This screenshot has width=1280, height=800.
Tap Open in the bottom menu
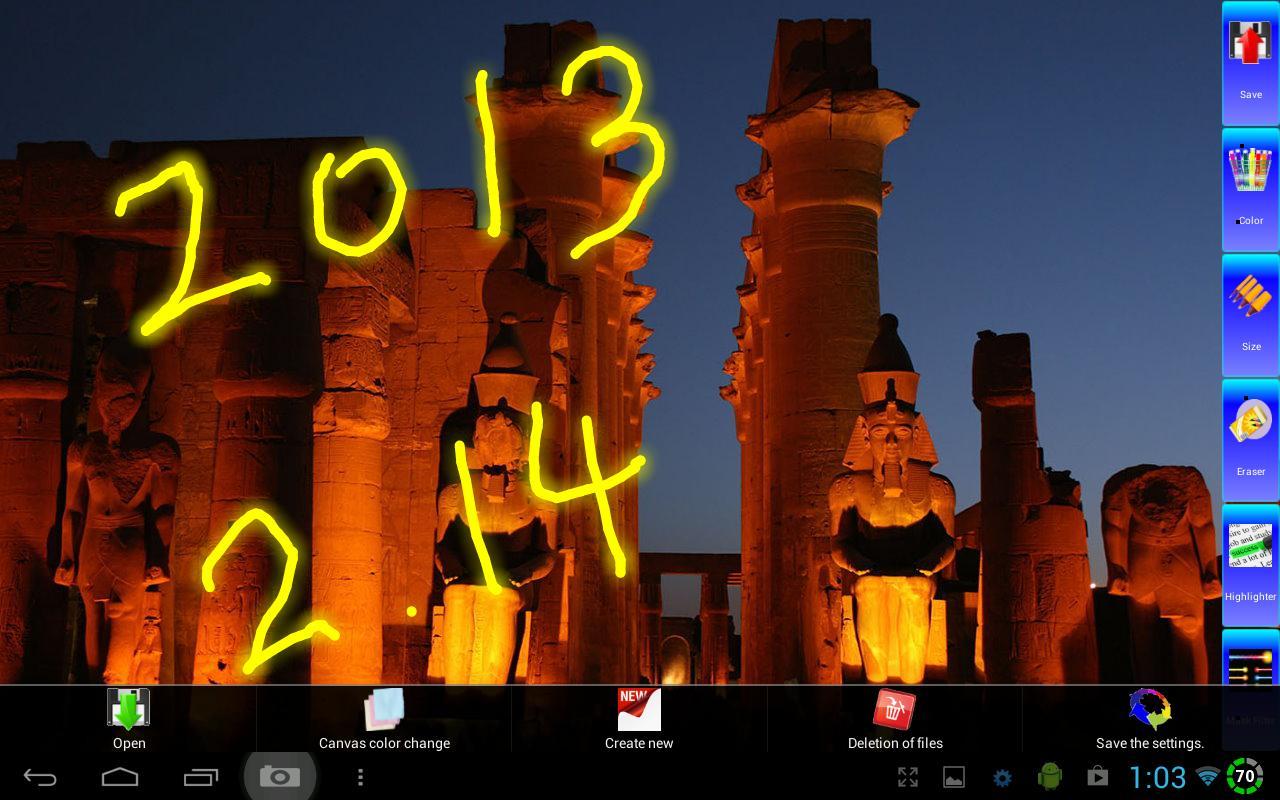click(x=128, y=719)
